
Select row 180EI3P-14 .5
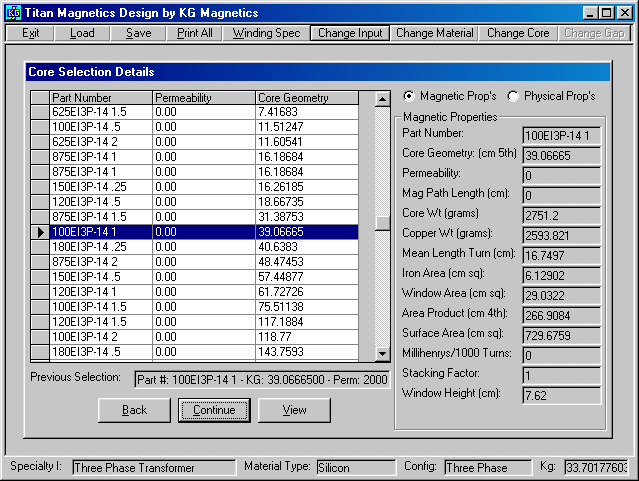click(195, 352)
